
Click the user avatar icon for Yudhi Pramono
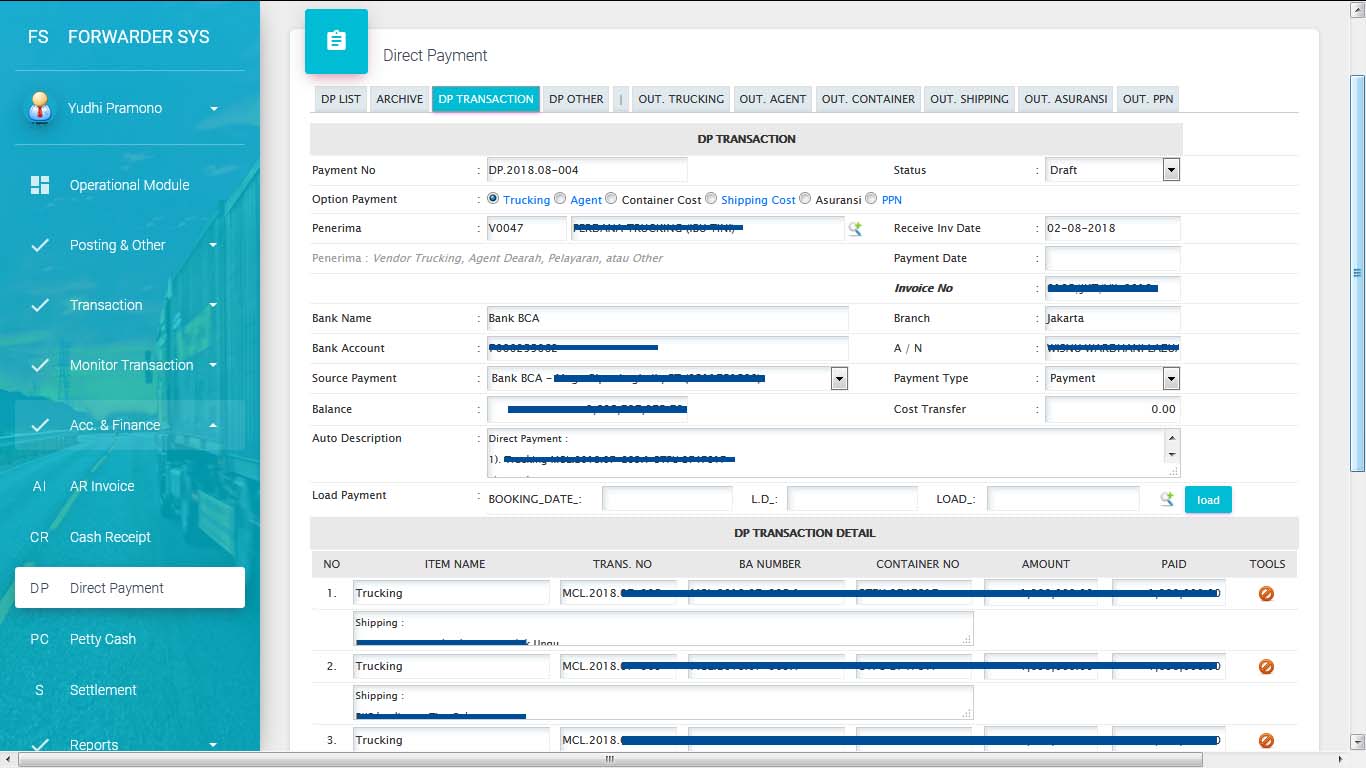coord(39,108)
